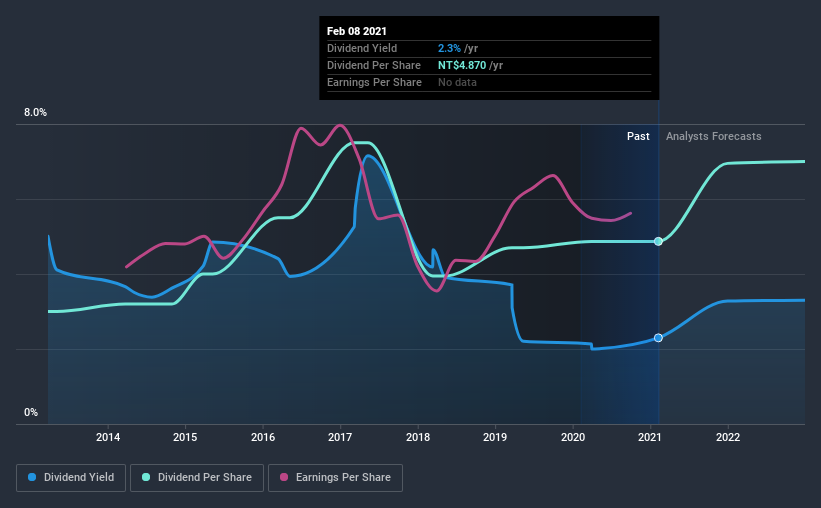The image size is (821, 508).
Task: Click the 2015 x-axis label
Action: (x=185, y=437)
